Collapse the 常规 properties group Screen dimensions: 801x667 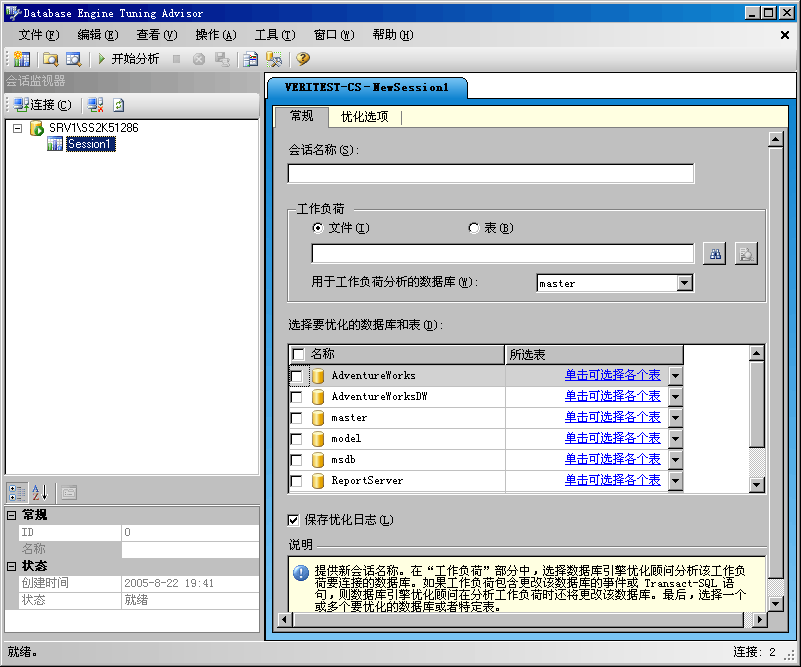pos(11,515)
